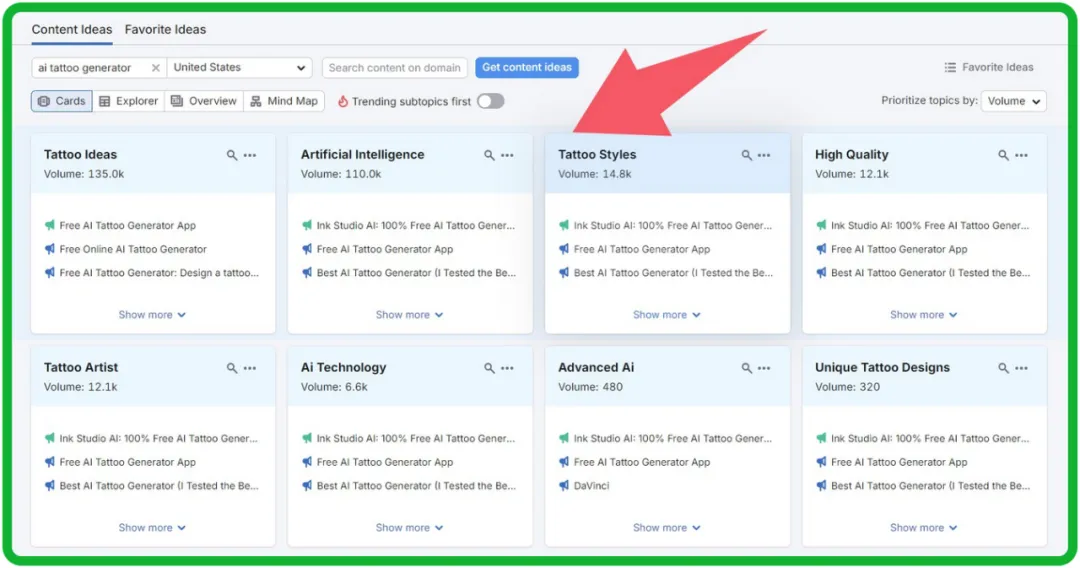Viewport: 1080px width, 568px height.
Task: Switch to the Favorite Ideas tab
Action: (x=165, y=30)
